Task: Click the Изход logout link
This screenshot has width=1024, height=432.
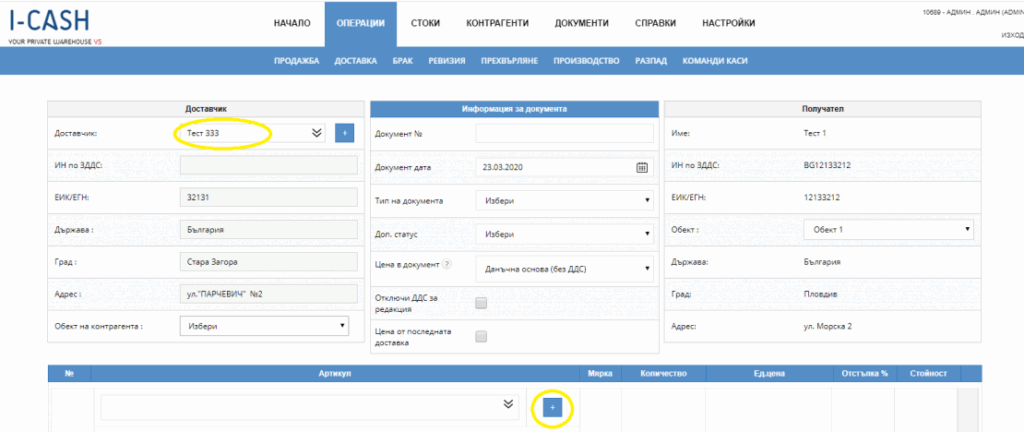Action: 1011,35
